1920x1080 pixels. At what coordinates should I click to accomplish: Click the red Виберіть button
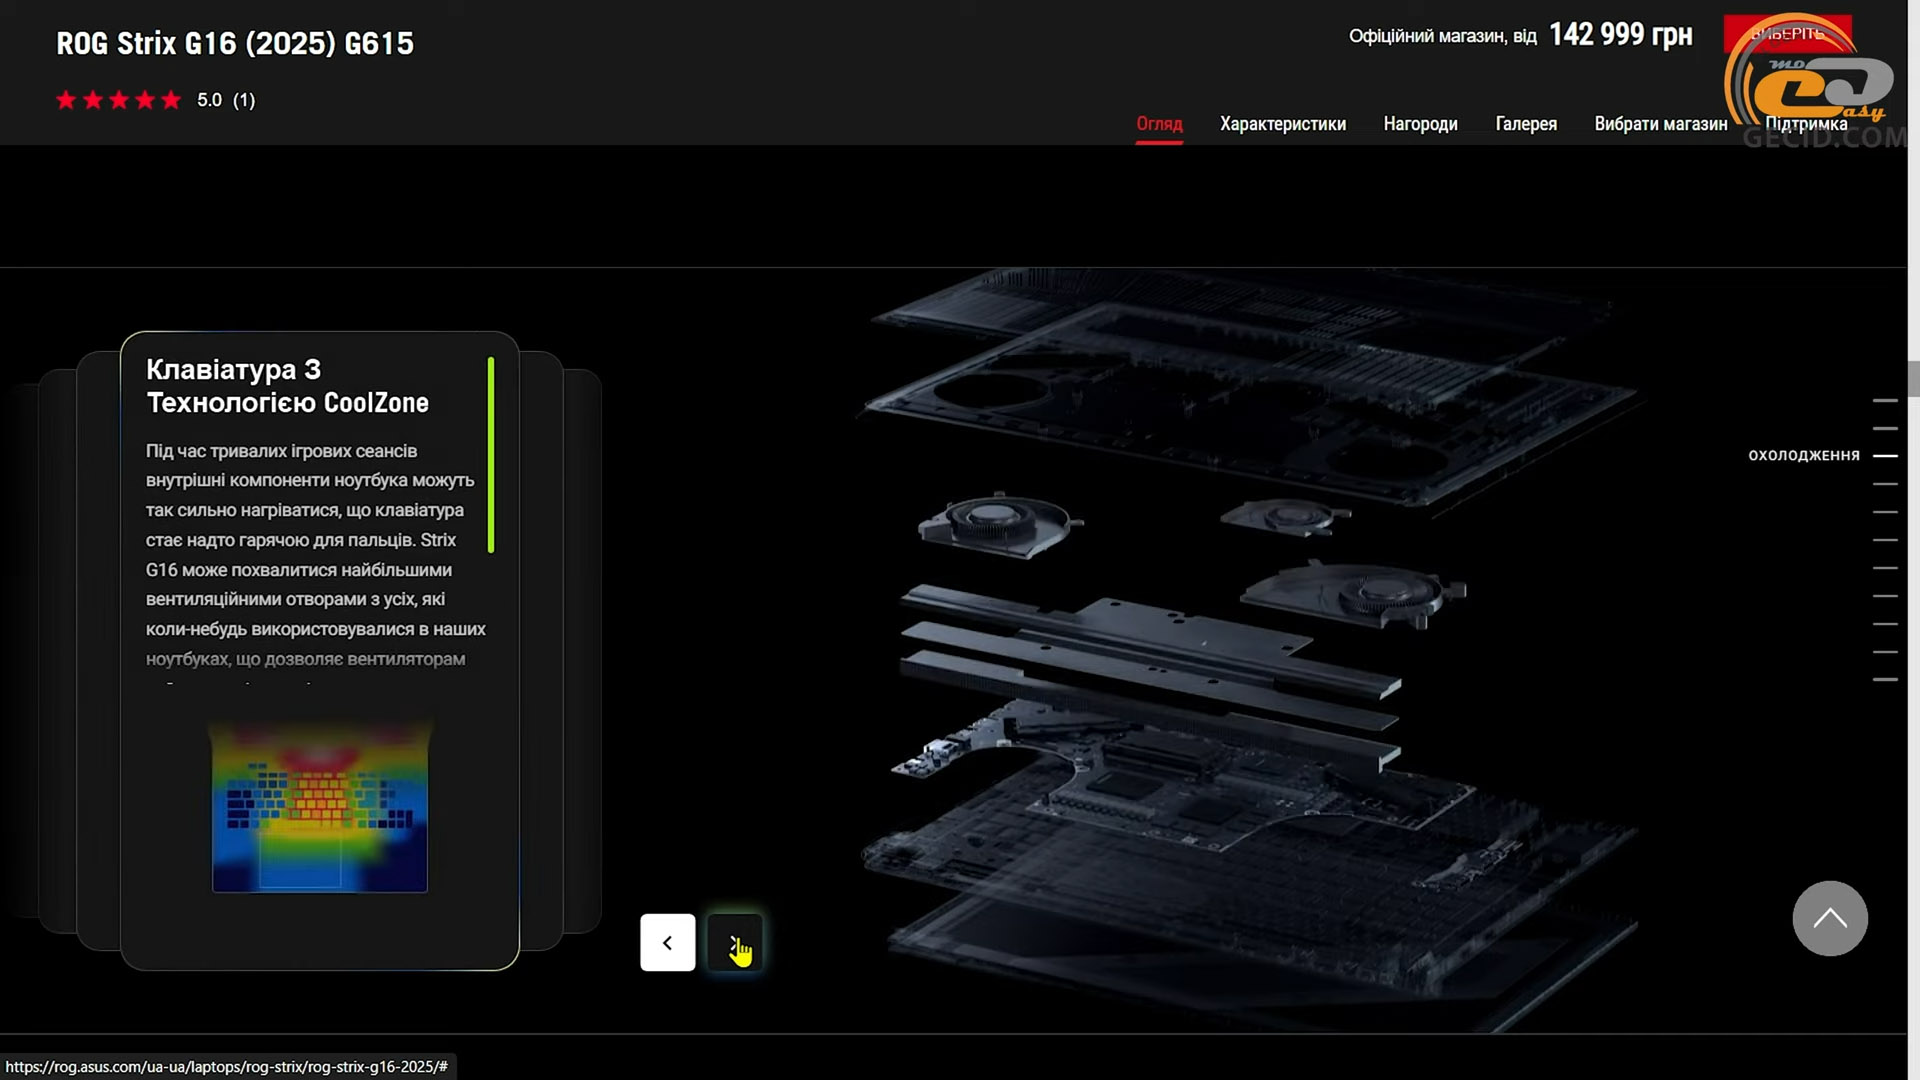pyautogui.click(x=1787, y=34)
